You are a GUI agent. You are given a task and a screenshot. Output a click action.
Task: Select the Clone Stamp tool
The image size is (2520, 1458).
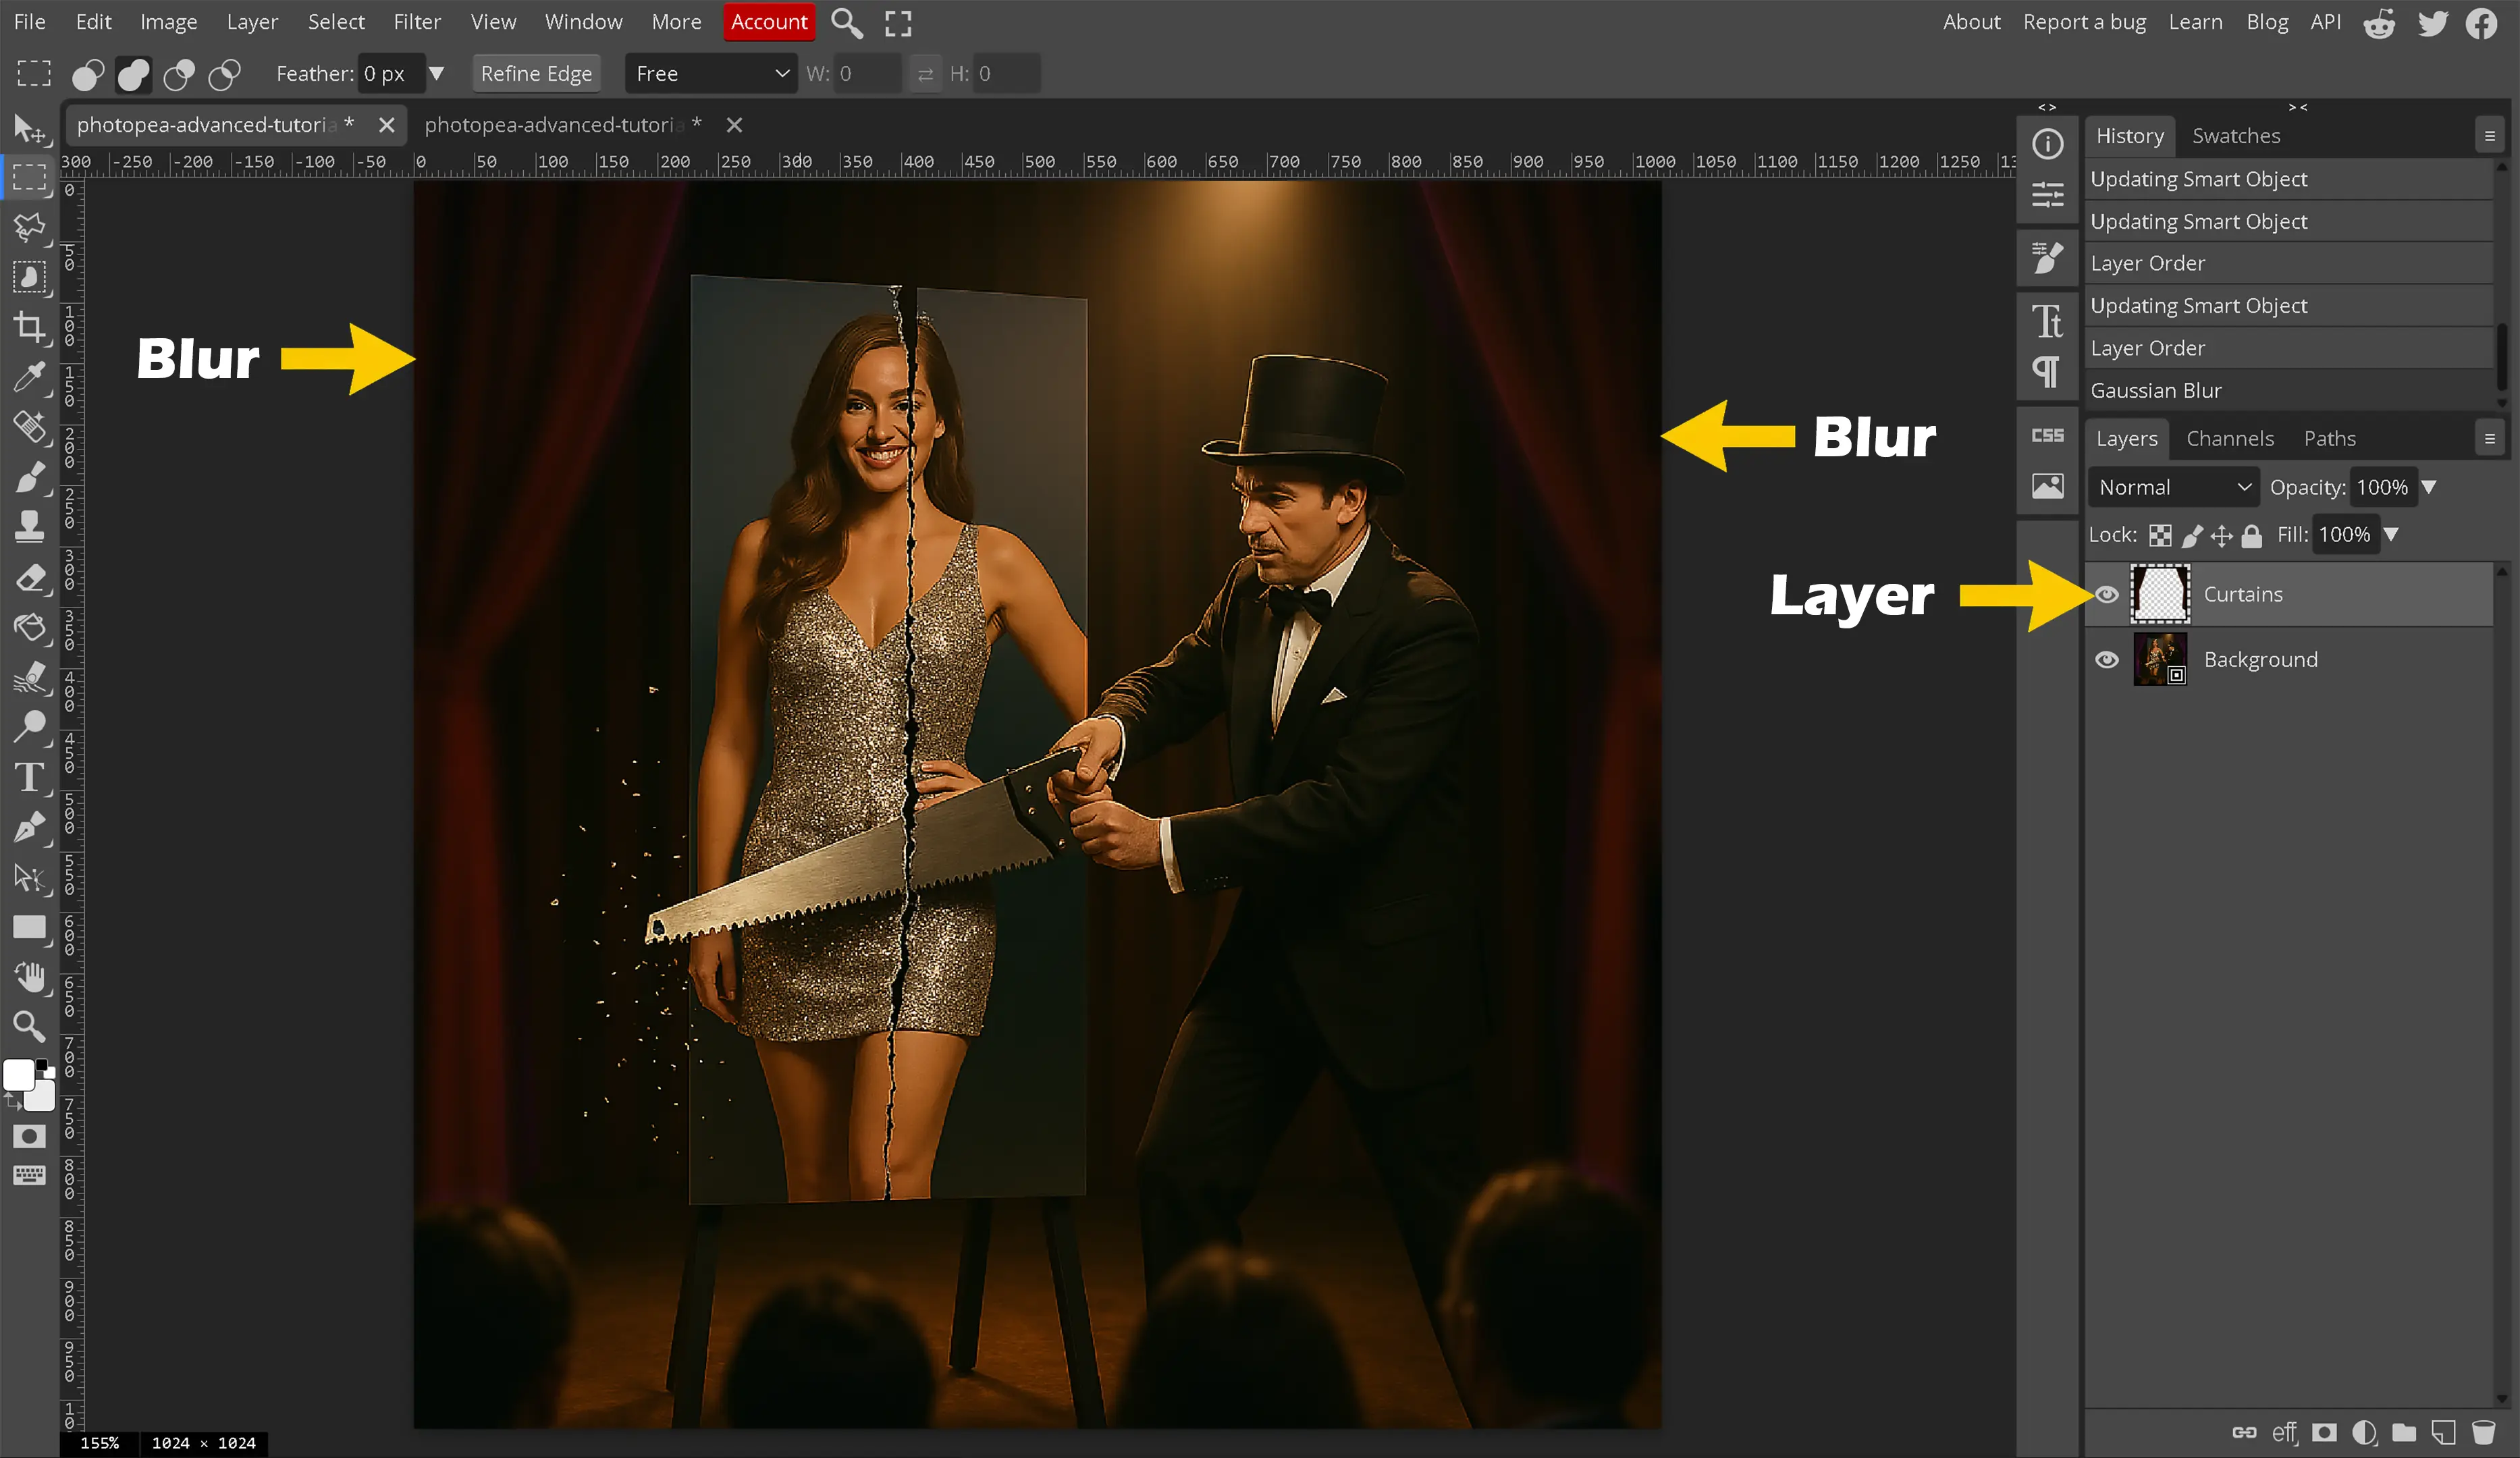coord(29,527)
